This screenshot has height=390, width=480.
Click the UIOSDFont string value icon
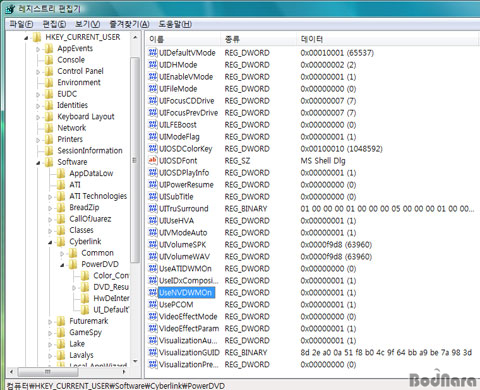point(153,161)
